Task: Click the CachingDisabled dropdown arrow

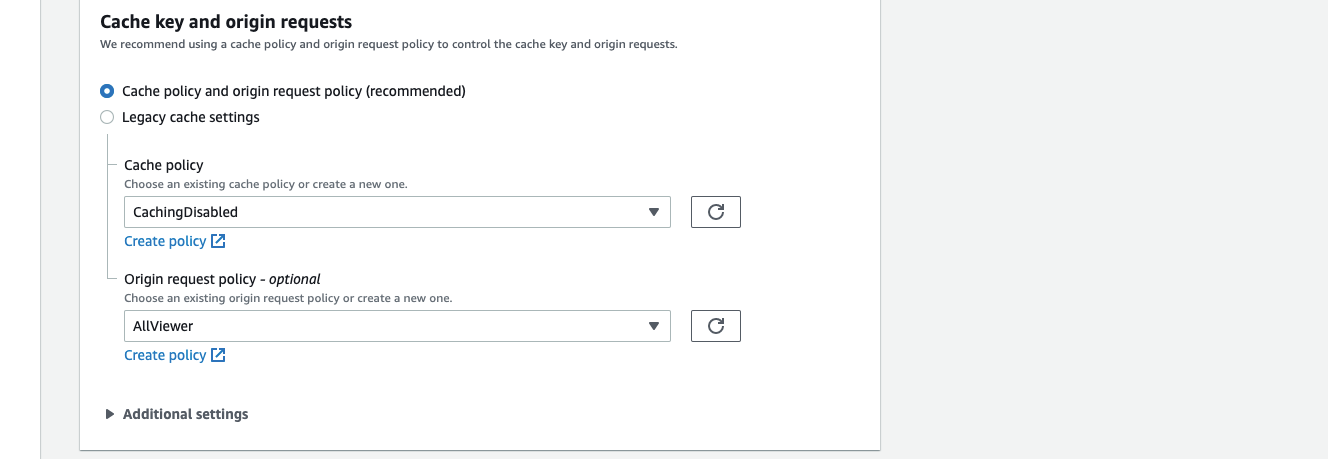Action: (653, 212)
